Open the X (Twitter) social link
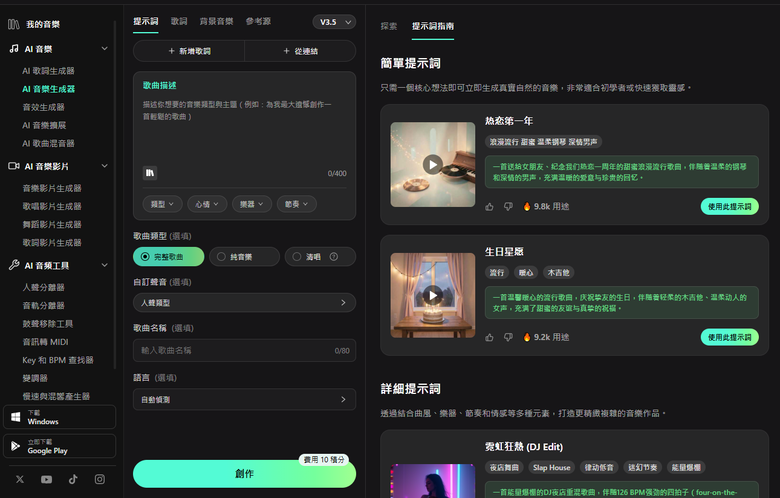This screenshot has height=498, width=780. (20, 479)
